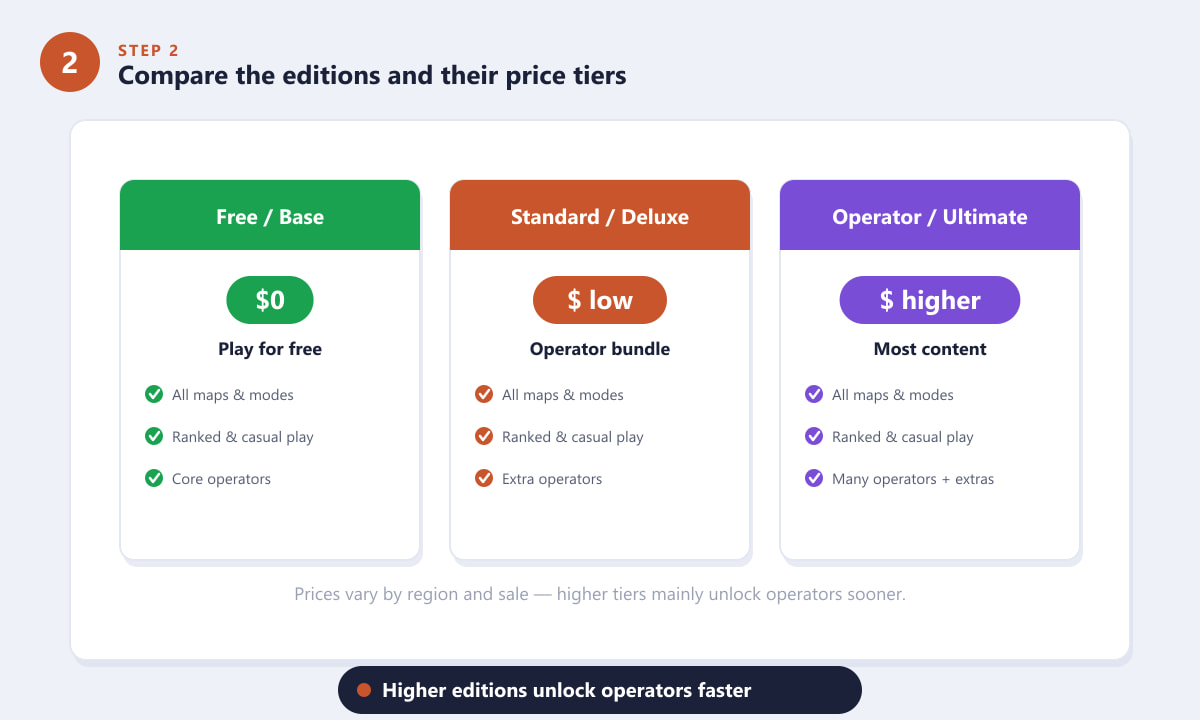The image size is (1200, 720).
Task: Click purple checkmark next to All maps & modes
Action: (x=814, y=394)
